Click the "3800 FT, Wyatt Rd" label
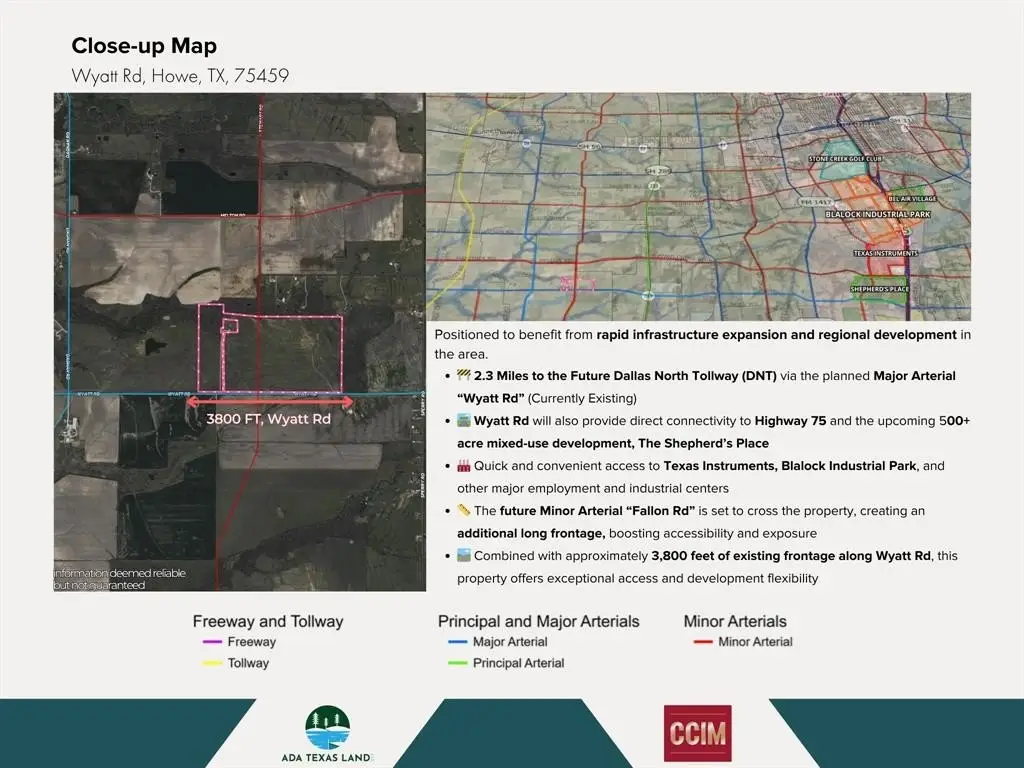The image size is (1024, 768). coord(268,419)
